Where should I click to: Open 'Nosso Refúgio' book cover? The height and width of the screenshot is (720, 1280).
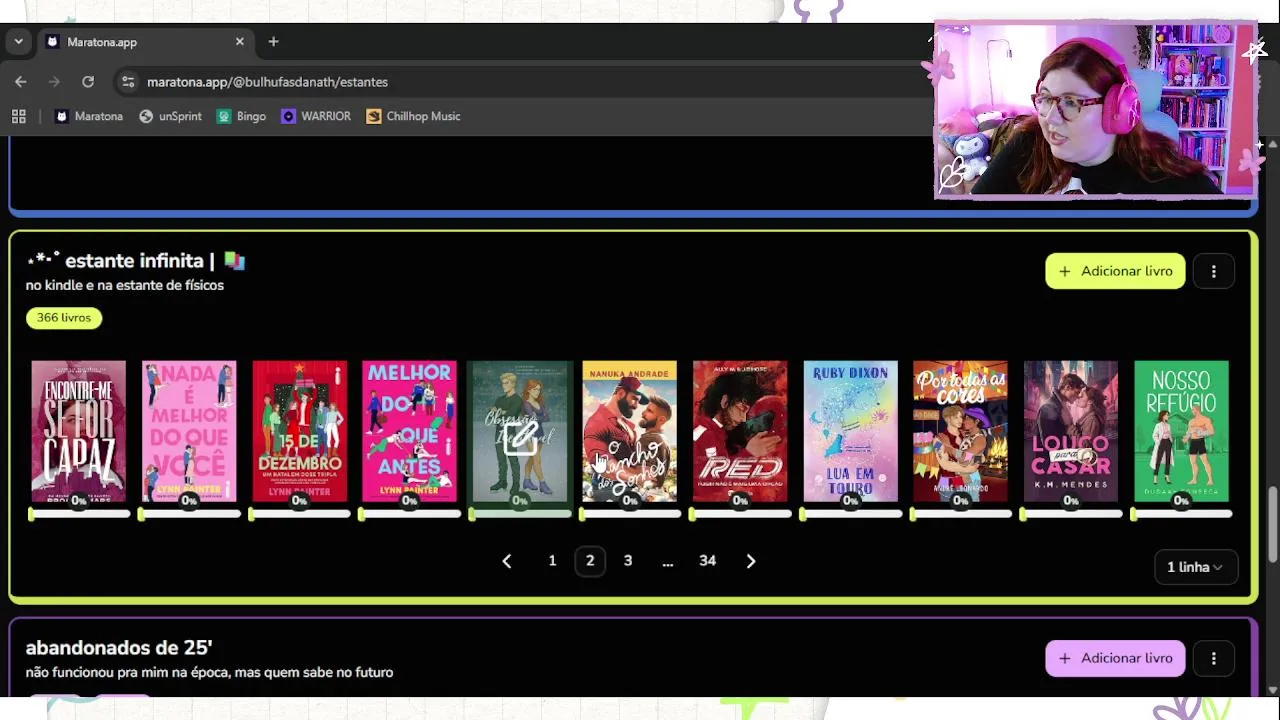(x=1181, y=431)
